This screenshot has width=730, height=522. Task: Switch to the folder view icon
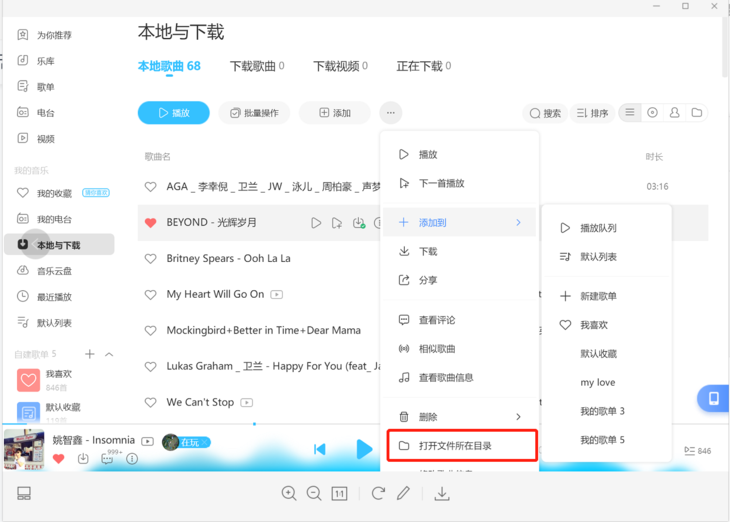pos(697,113)
